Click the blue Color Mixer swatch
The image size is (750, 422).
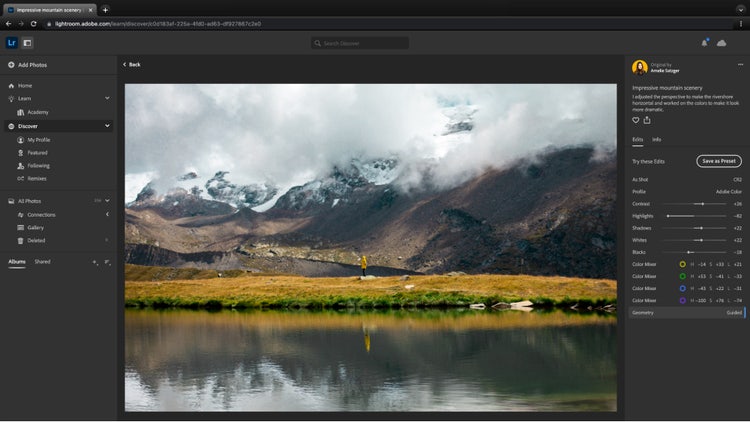[683, 289]
